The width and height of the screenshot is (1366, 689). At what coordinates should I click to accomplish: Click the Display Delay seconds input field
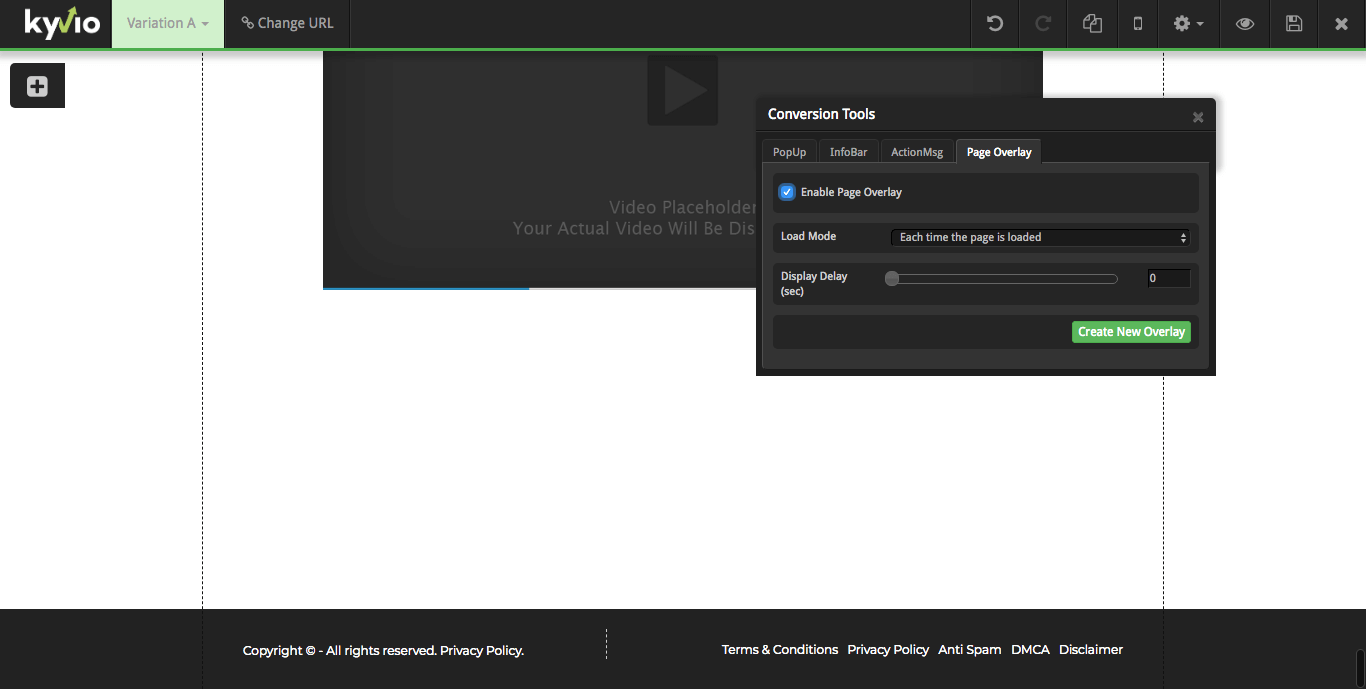tap(1169, 278)
